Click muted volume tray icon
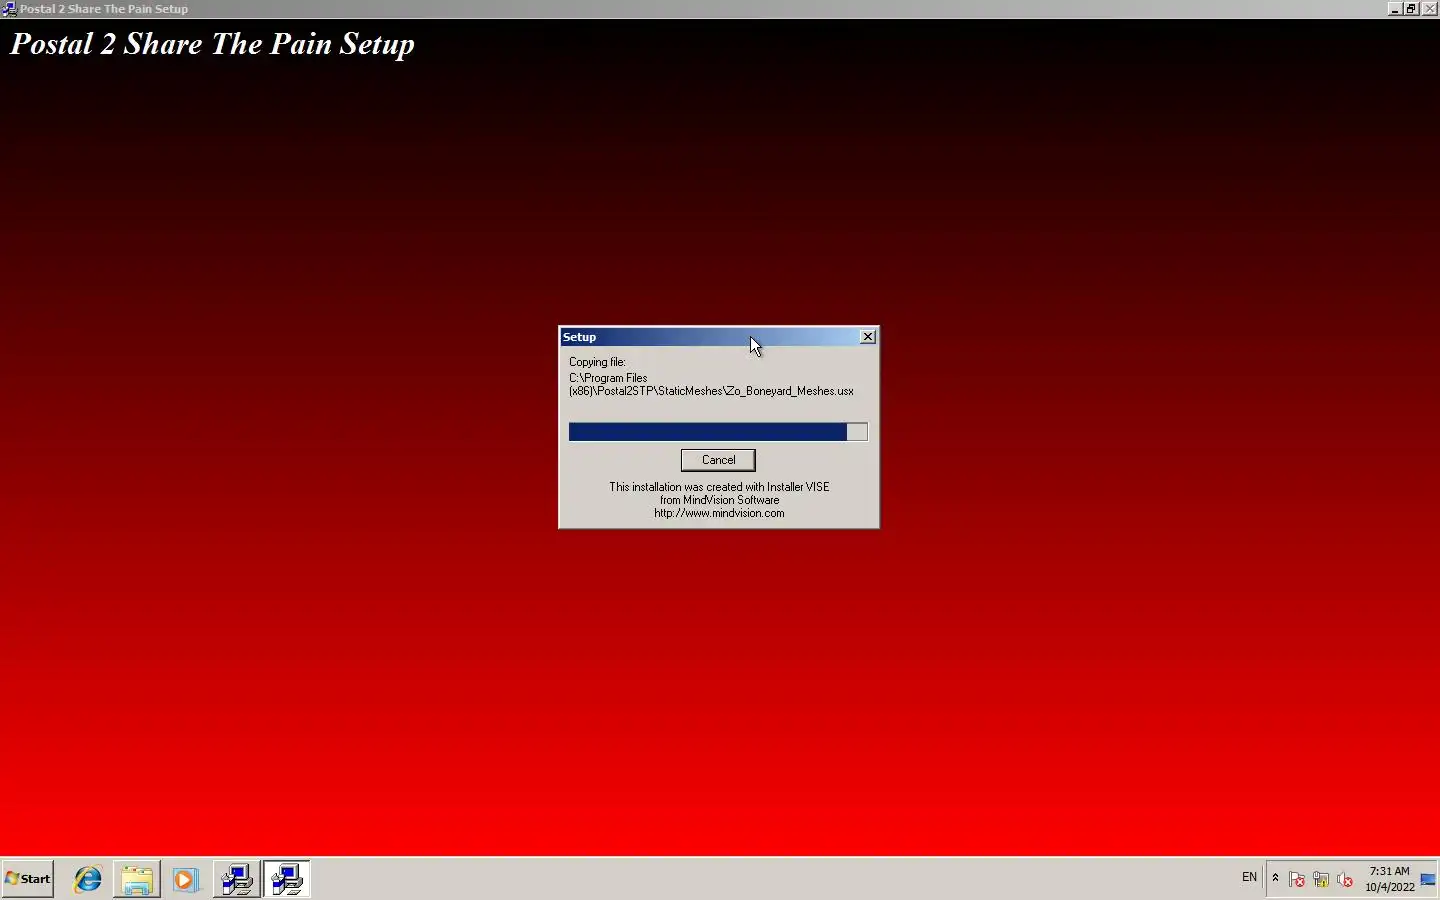The image size is (1440, 900). pos(1345,880)
